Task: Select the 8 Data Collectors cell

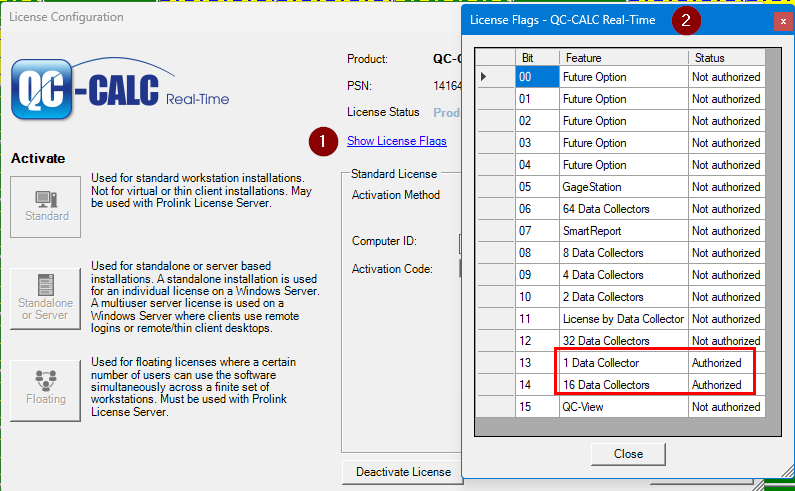Action: (x=624, y=253)
